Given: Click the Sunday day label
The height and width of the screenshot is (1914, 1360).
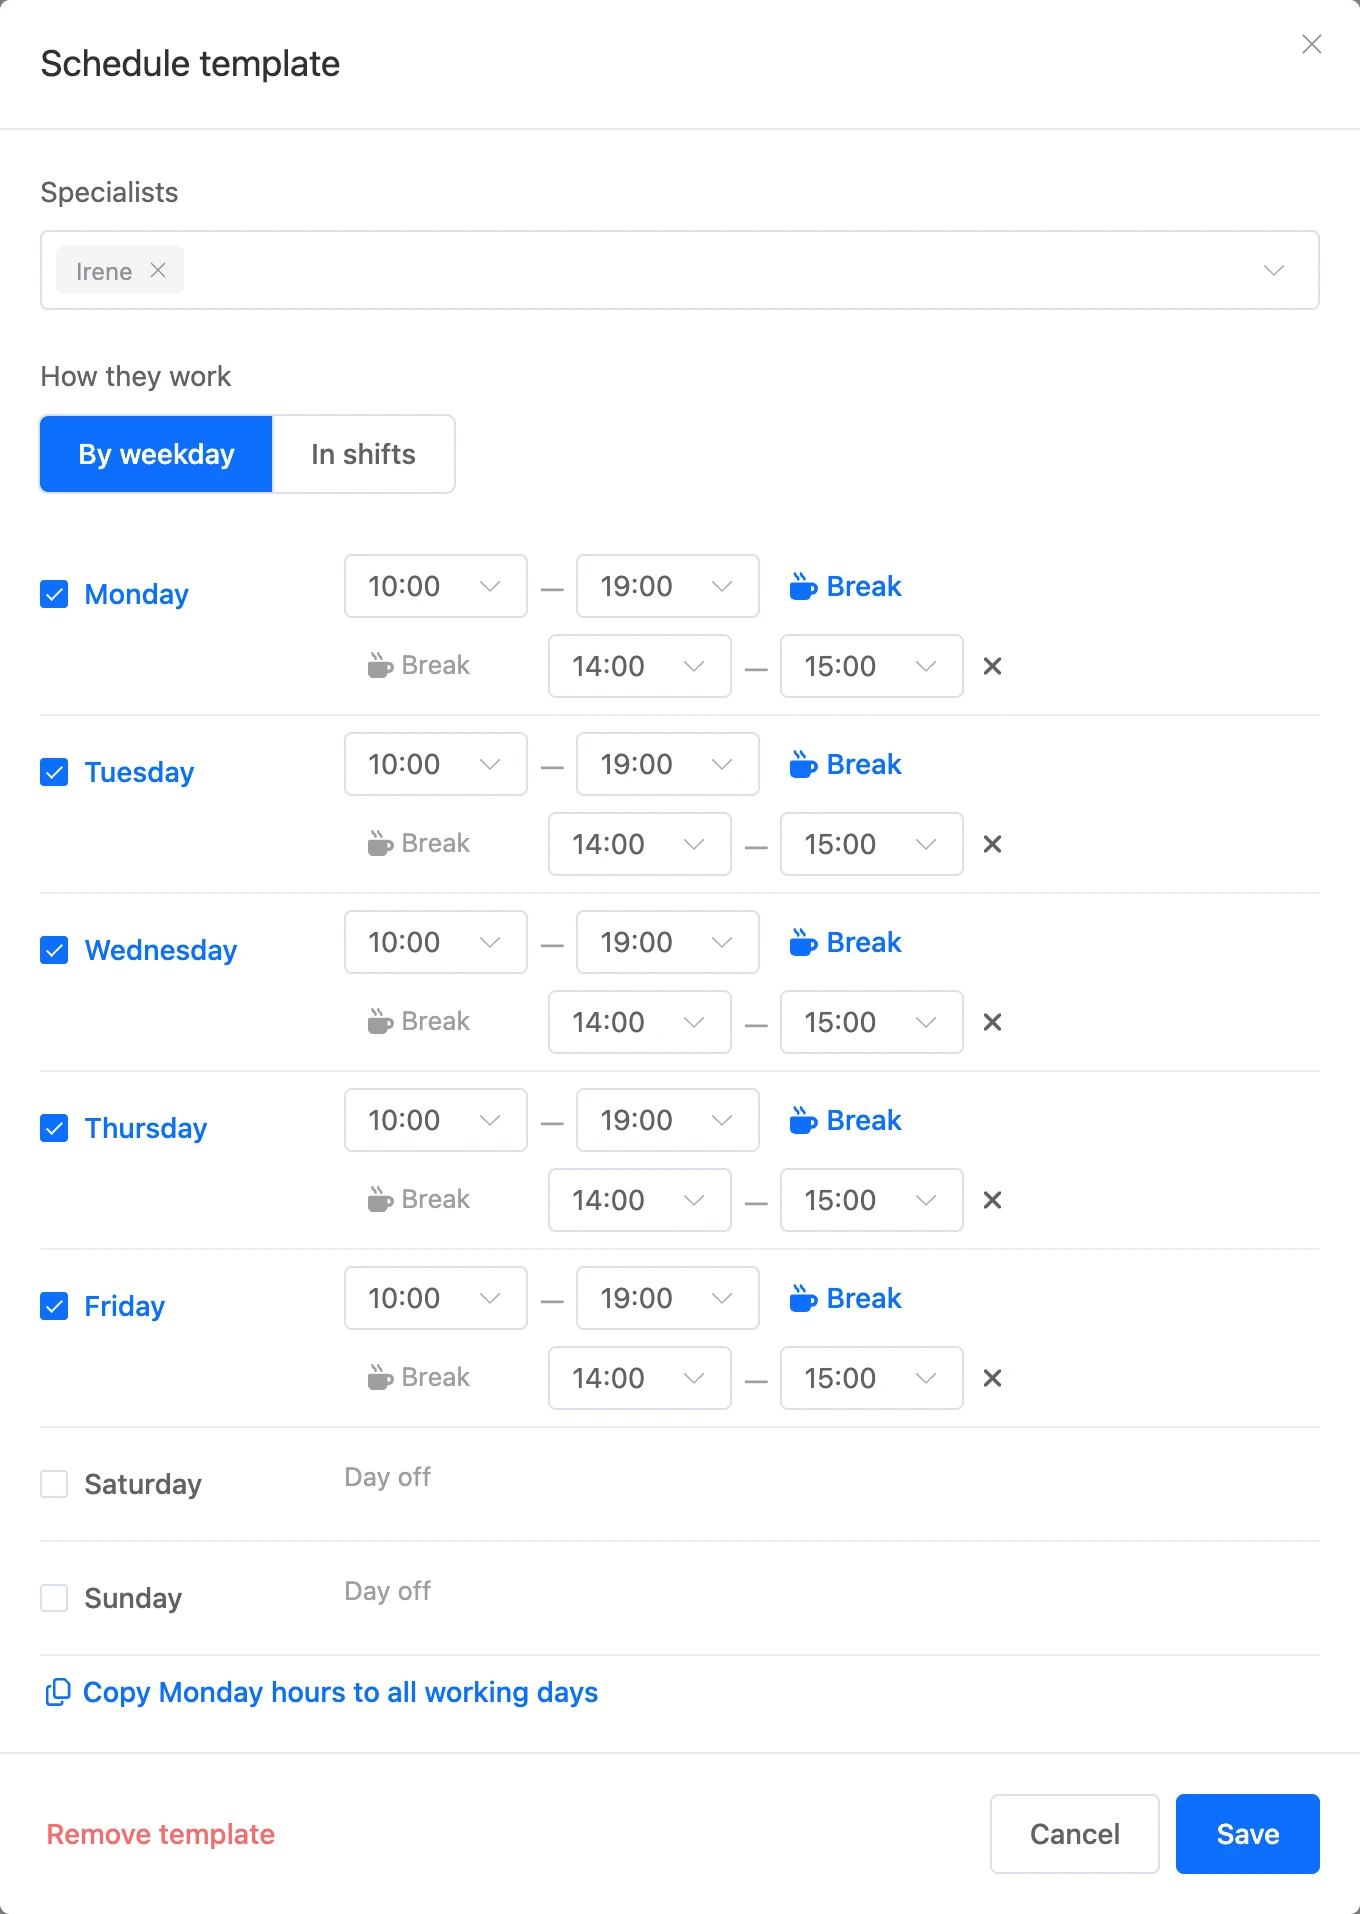Looking at the screenshot, I should [x=133, y=1598].
